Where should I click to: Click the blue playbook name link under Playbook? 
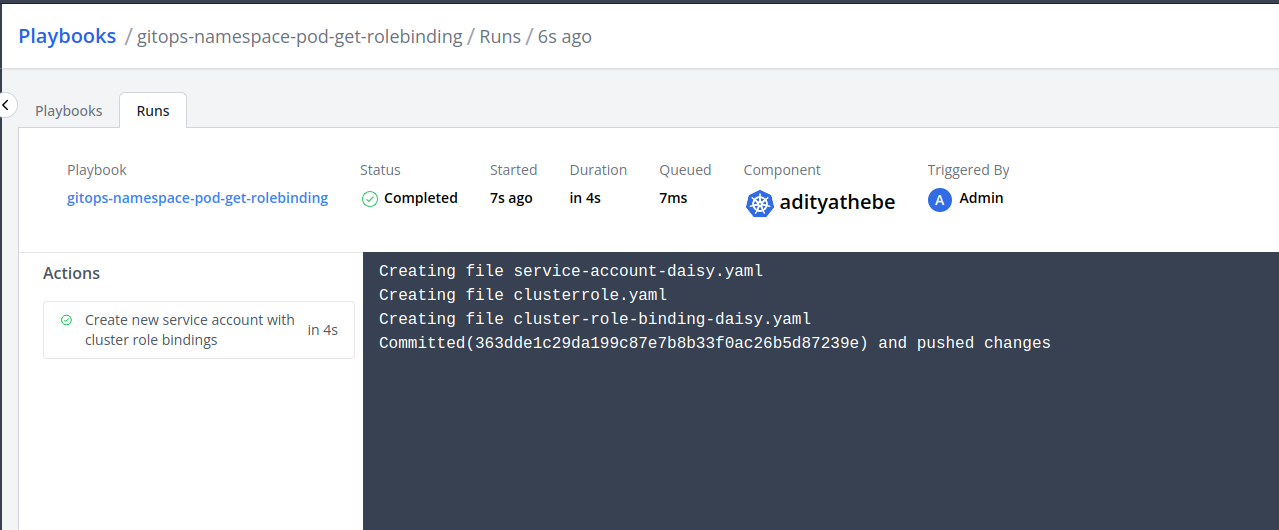[x=197, y=198]
